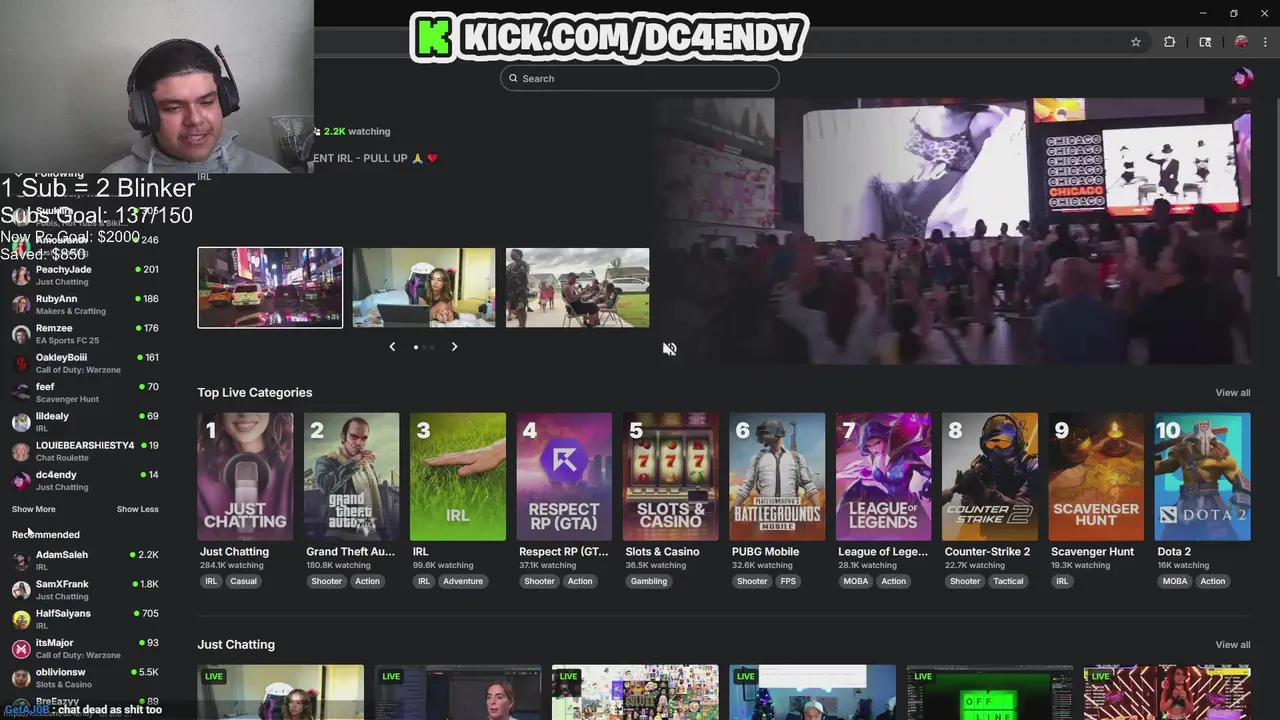1280x720 pixels.
Task: Click the FPS tag under PUBG Mobile
Action: [788, 581]
